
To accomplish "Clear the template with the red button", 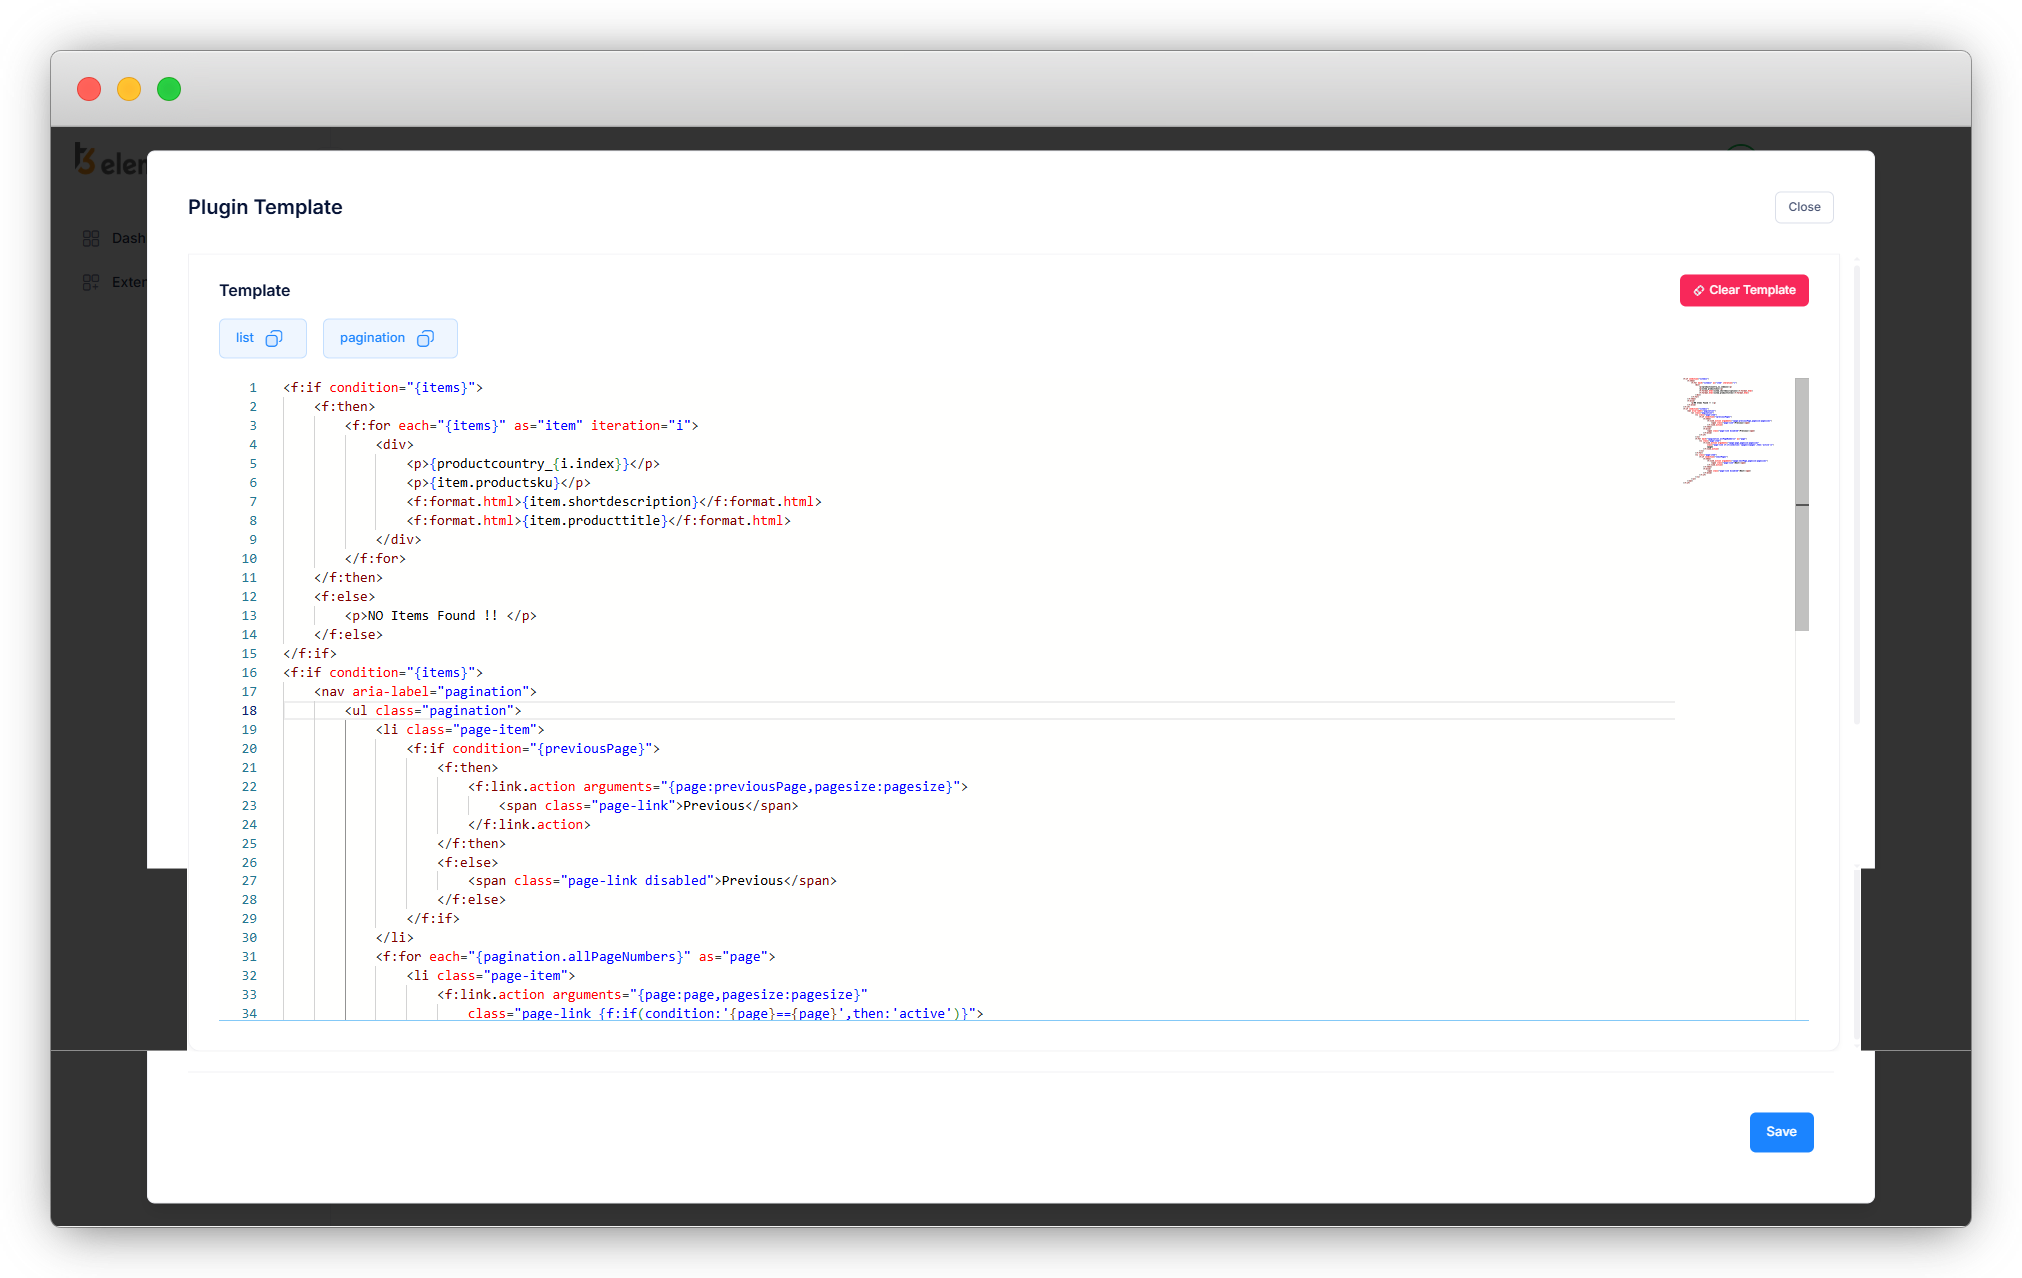I will [x=1744, y=290].
